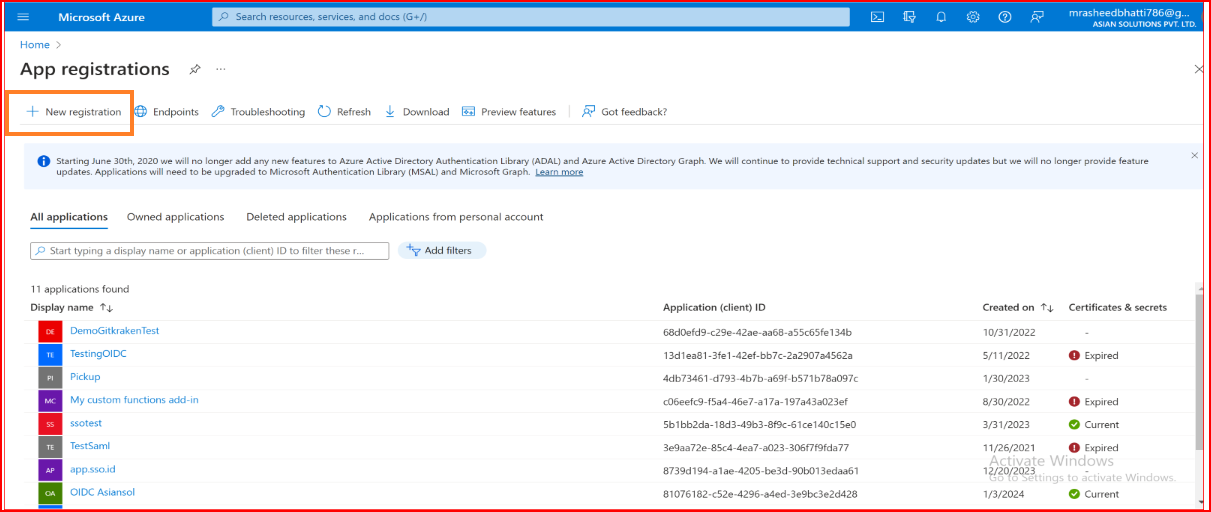Open the DemoGitkrakenTest application
The width and height of the screenshot is (1211, 512).
click(114, 331)
